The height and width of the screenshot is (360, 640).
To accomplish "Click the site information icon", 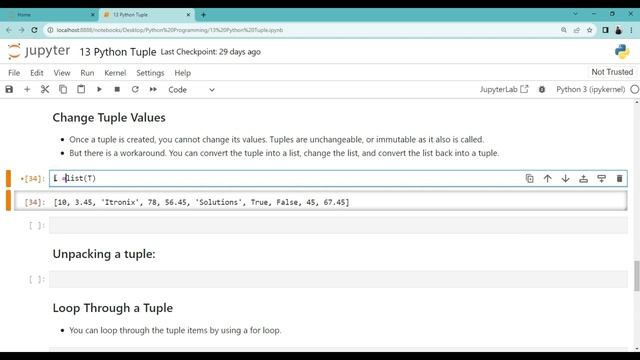I will pyautogui.click(x=50, y=30).
